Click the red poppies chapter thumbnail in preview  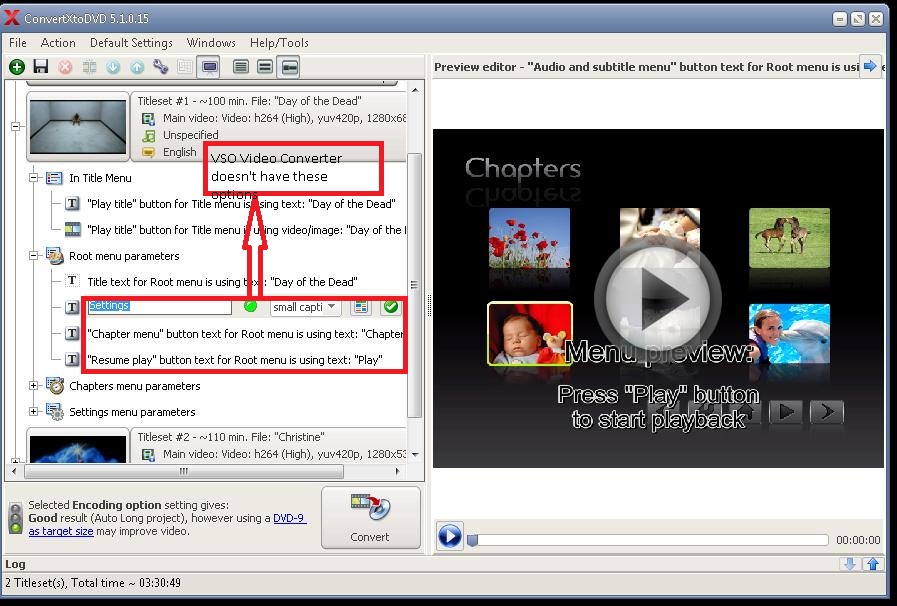pyautogui.click(x=529, y=238)
